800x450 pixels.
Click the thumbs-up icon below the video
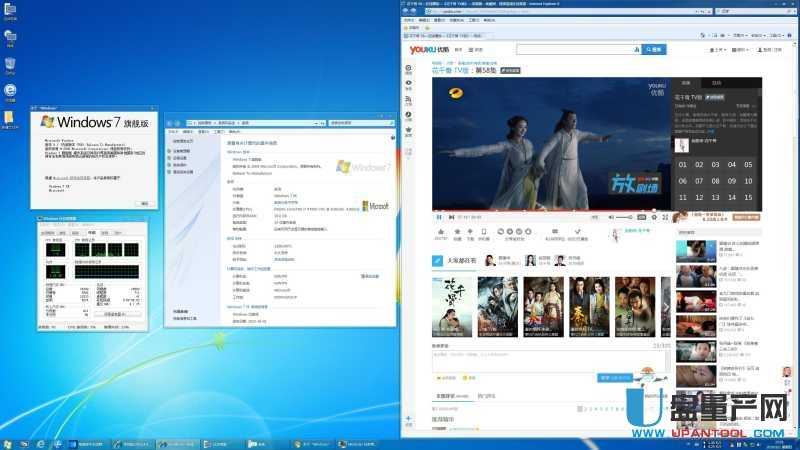[x=441, y=232]
